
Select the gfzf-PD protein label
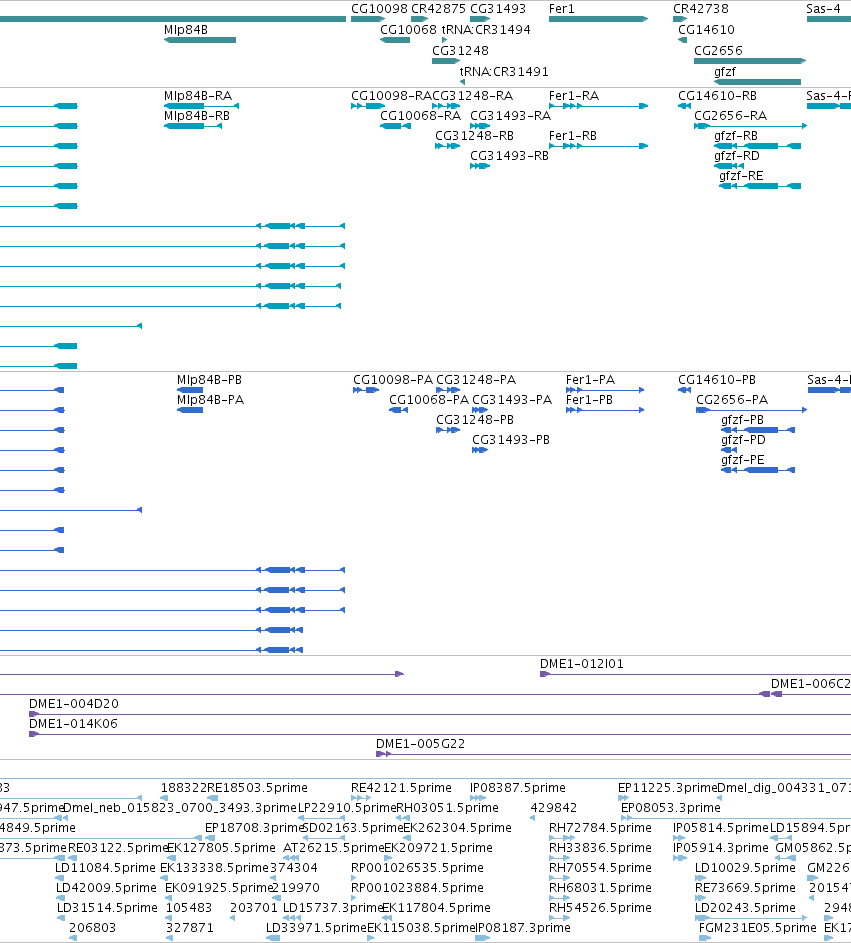pyautogui.click(x=743, y=439)
